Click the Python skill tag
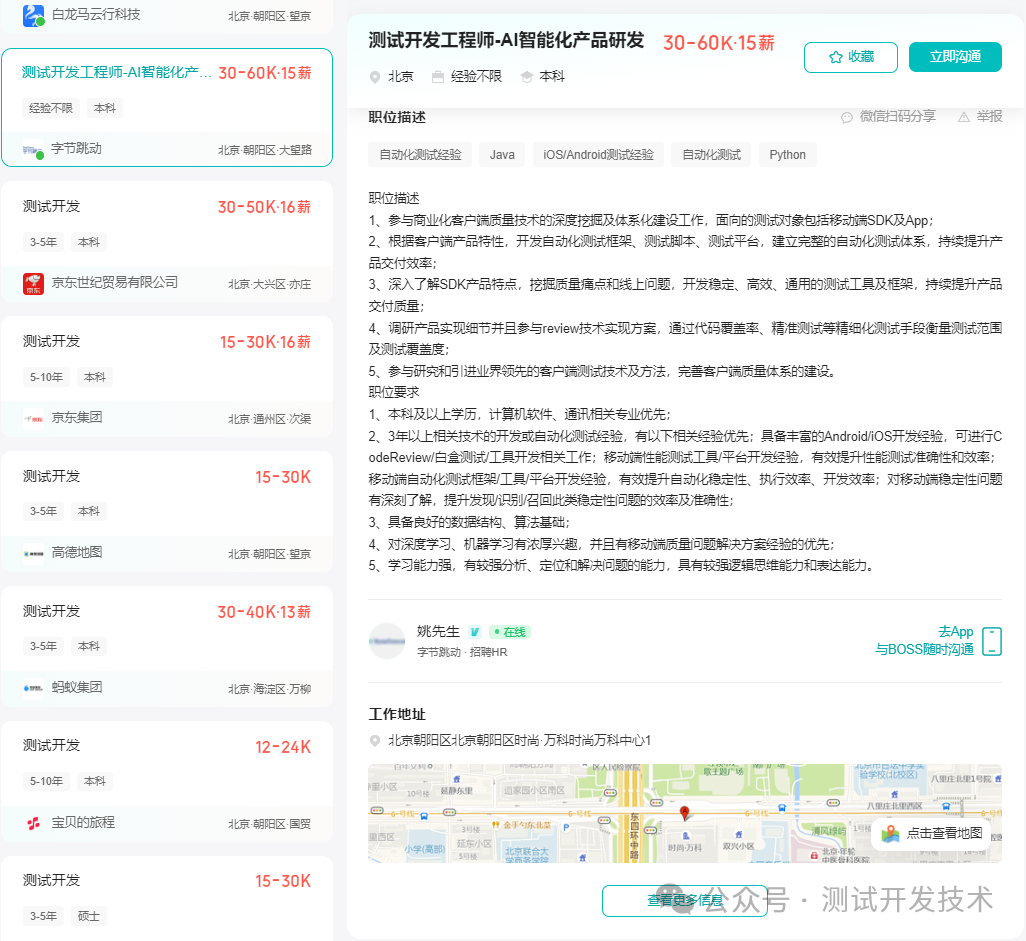Screen dimensions: 1026x941 [787, 155]
